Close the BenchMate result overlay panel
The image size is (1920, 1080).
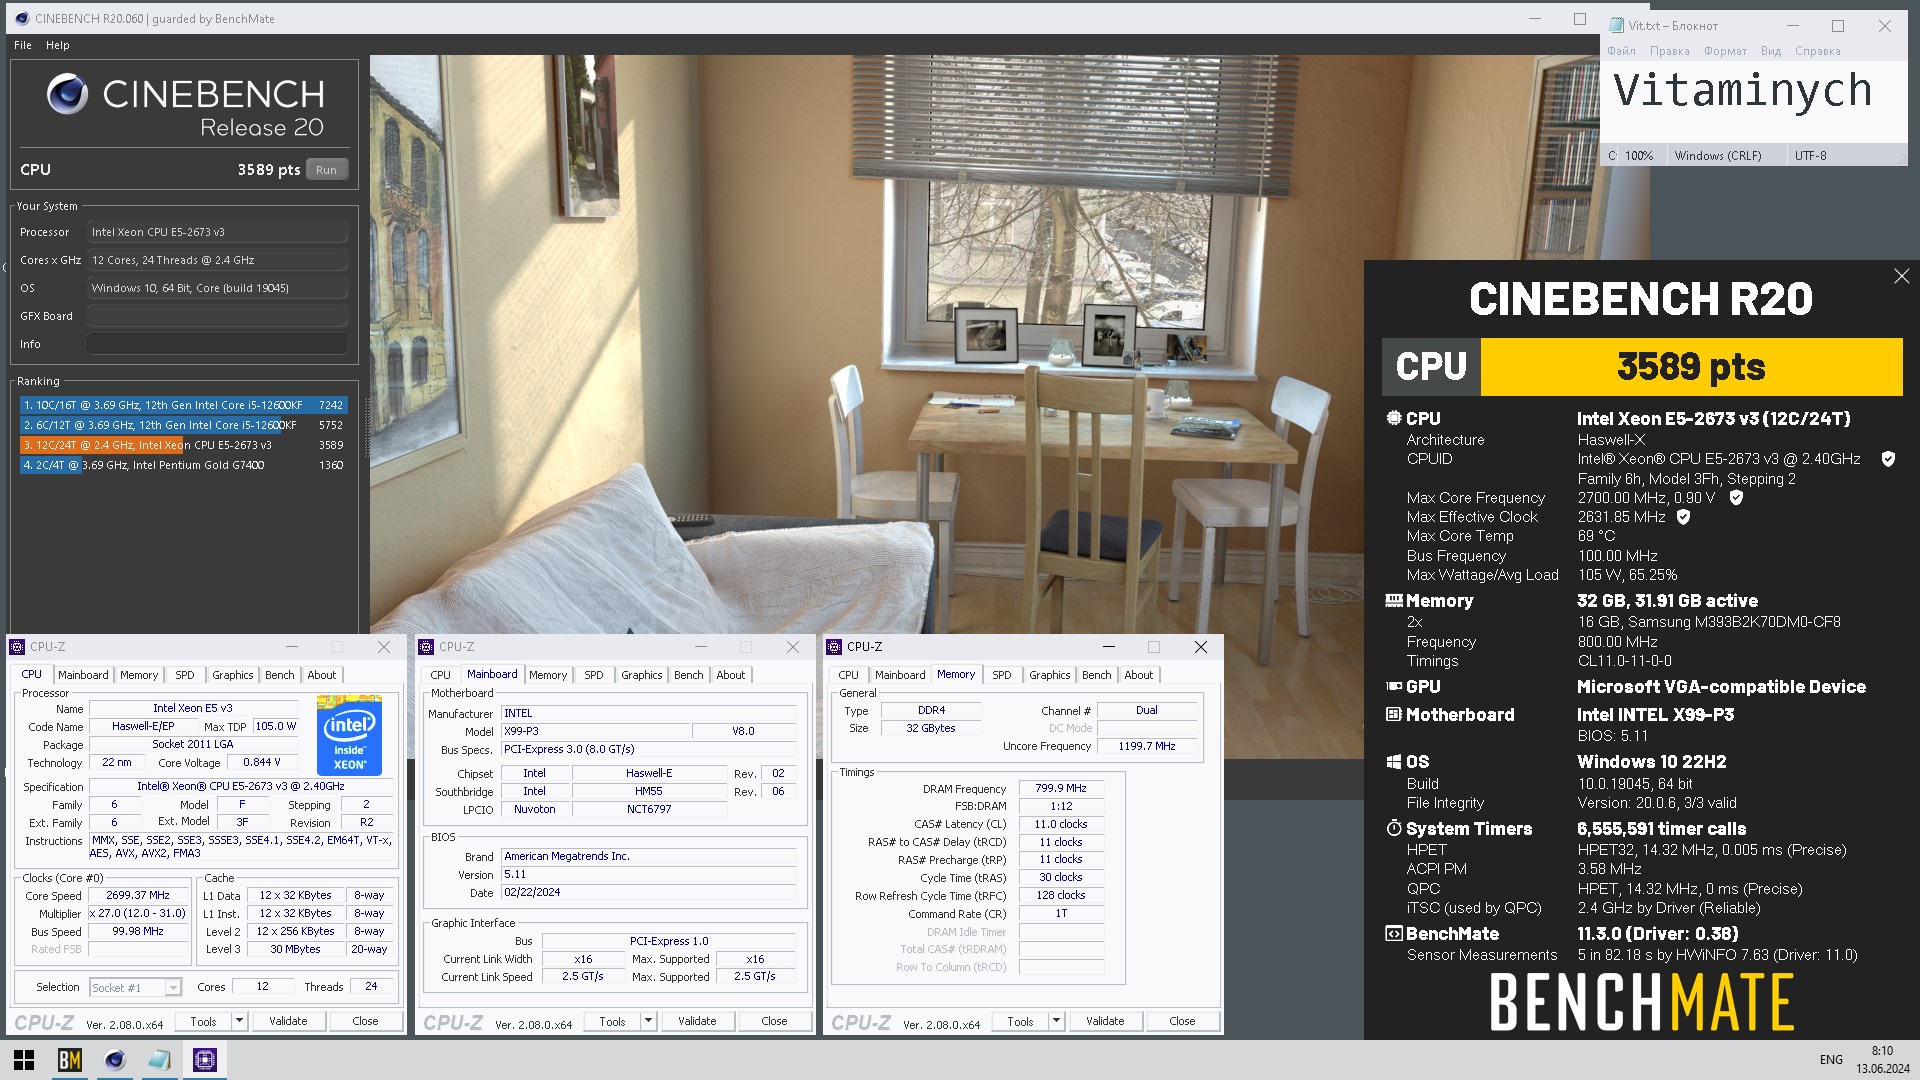1901,276
